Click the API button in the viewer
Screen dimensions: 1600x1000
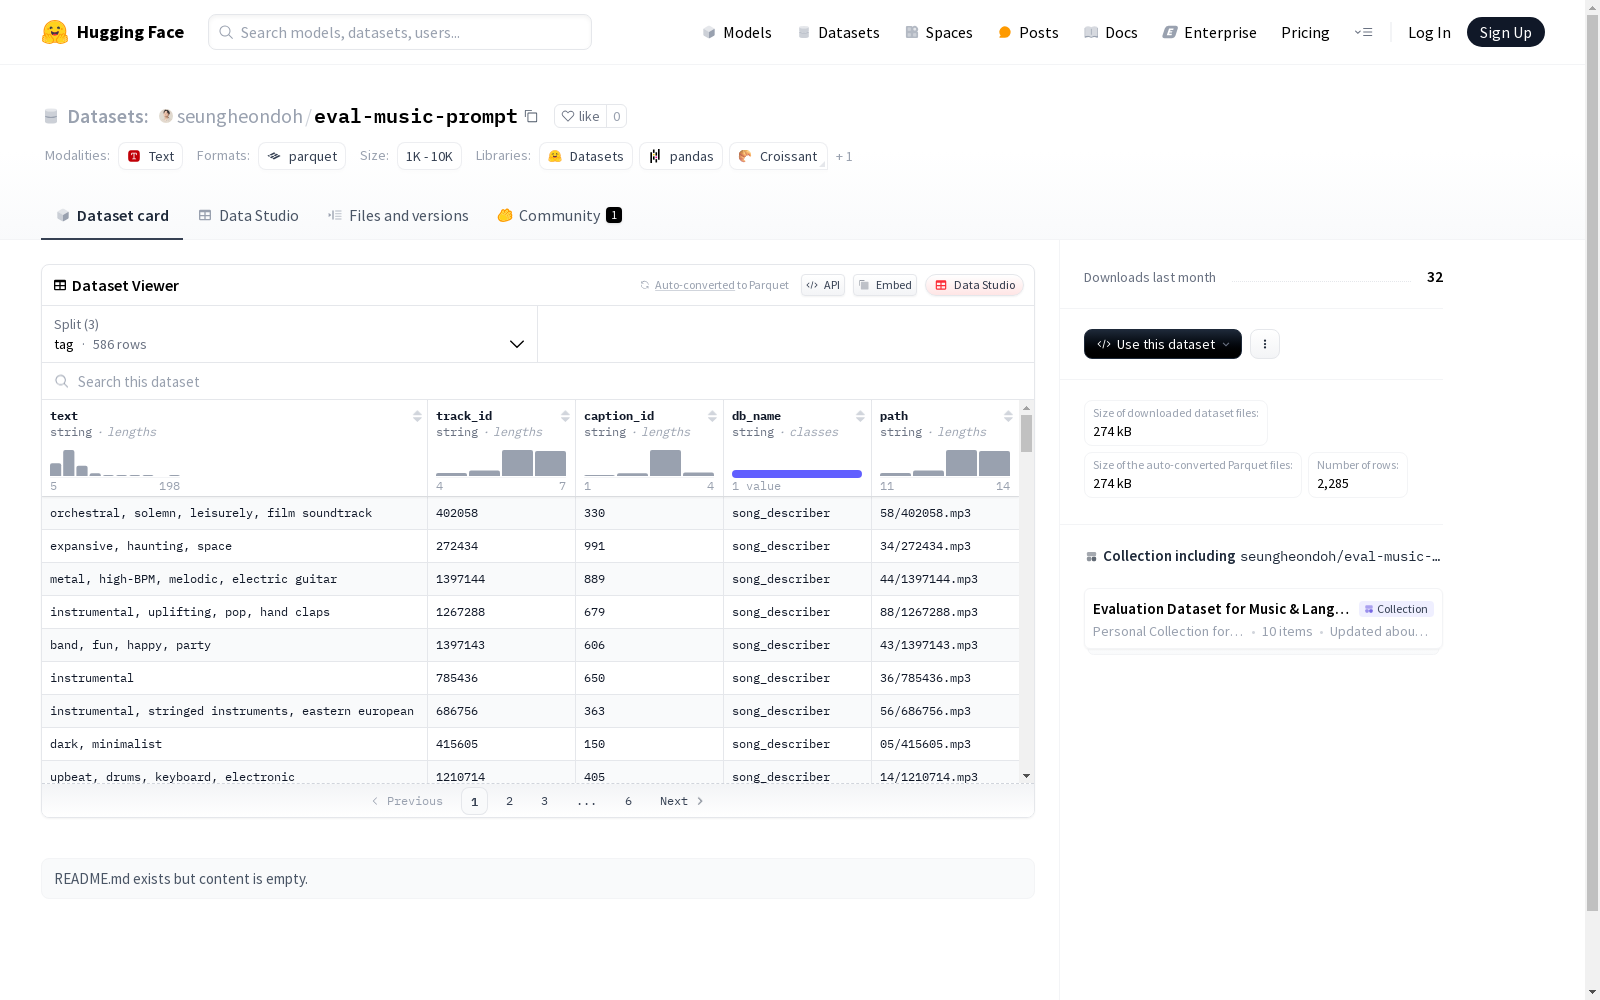coord(823,285)
